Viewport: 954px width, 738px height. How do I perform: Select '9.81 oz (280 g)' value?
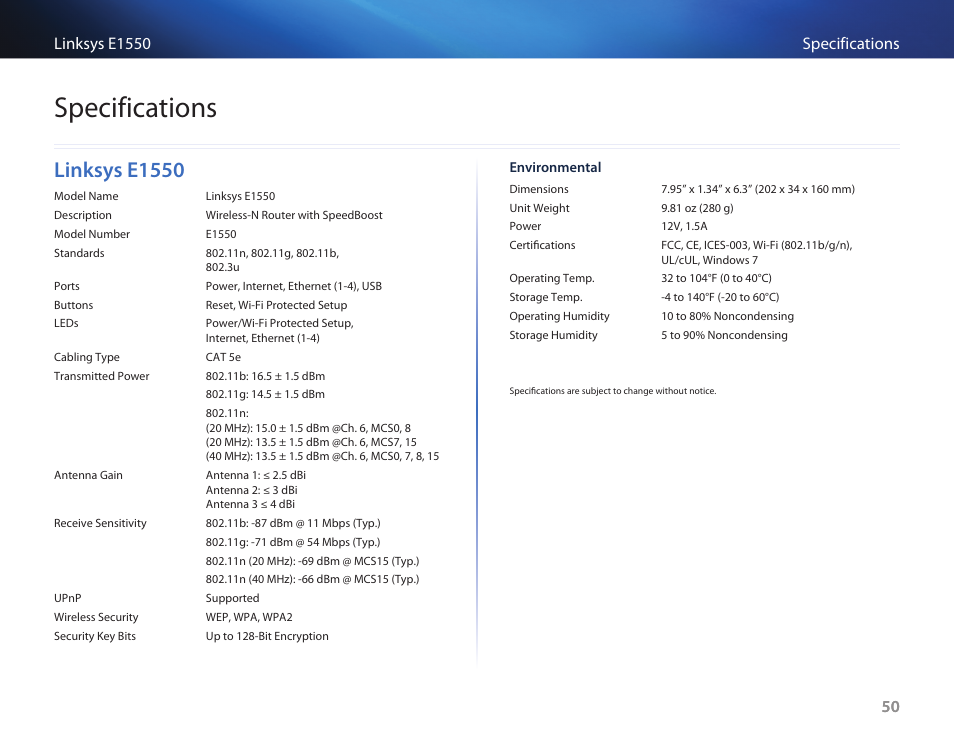[x=697, y=208]
